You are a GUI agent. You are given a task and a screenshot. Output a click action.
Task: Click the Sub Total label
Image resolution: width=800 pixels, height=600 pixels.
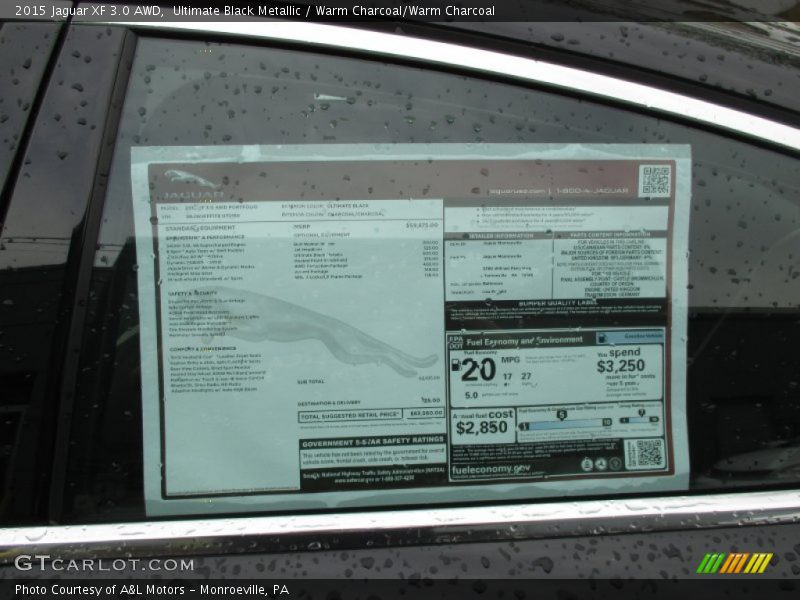310,382
